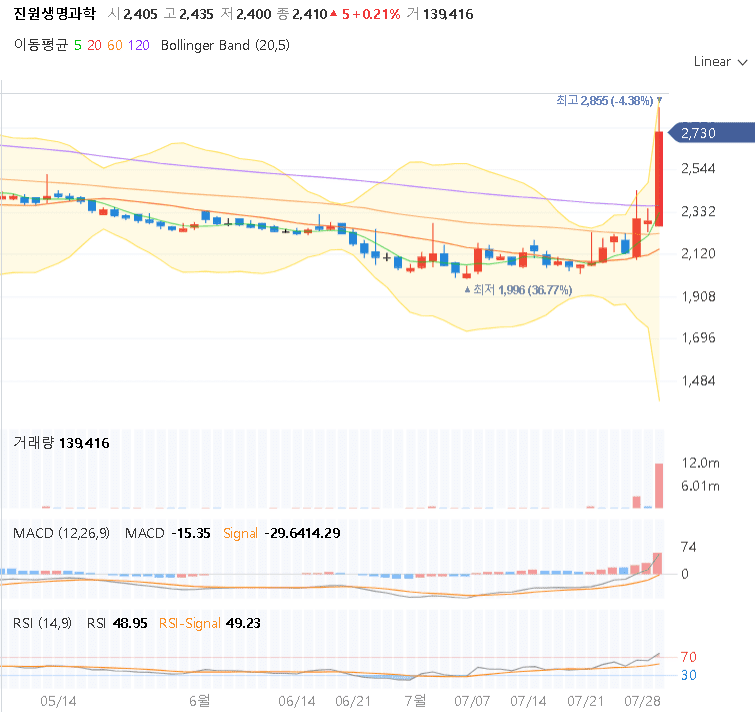Click the tall red candlestick on the latest day
755x712 pixels.
click(659, 178)
